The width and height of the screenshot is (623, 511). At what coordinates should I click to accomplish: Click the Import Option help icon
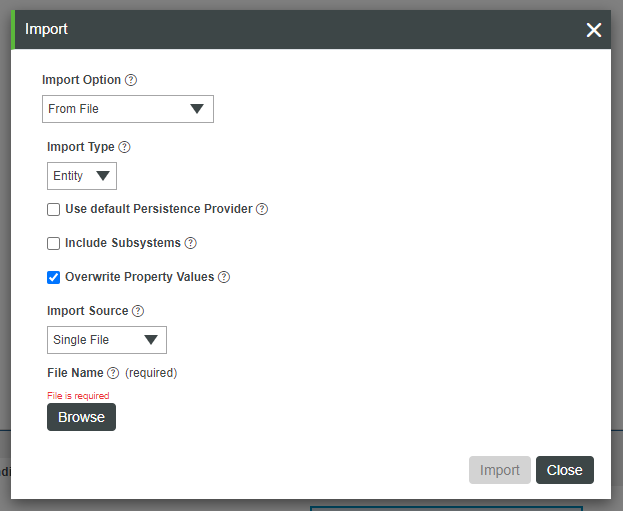coord(131,80)
